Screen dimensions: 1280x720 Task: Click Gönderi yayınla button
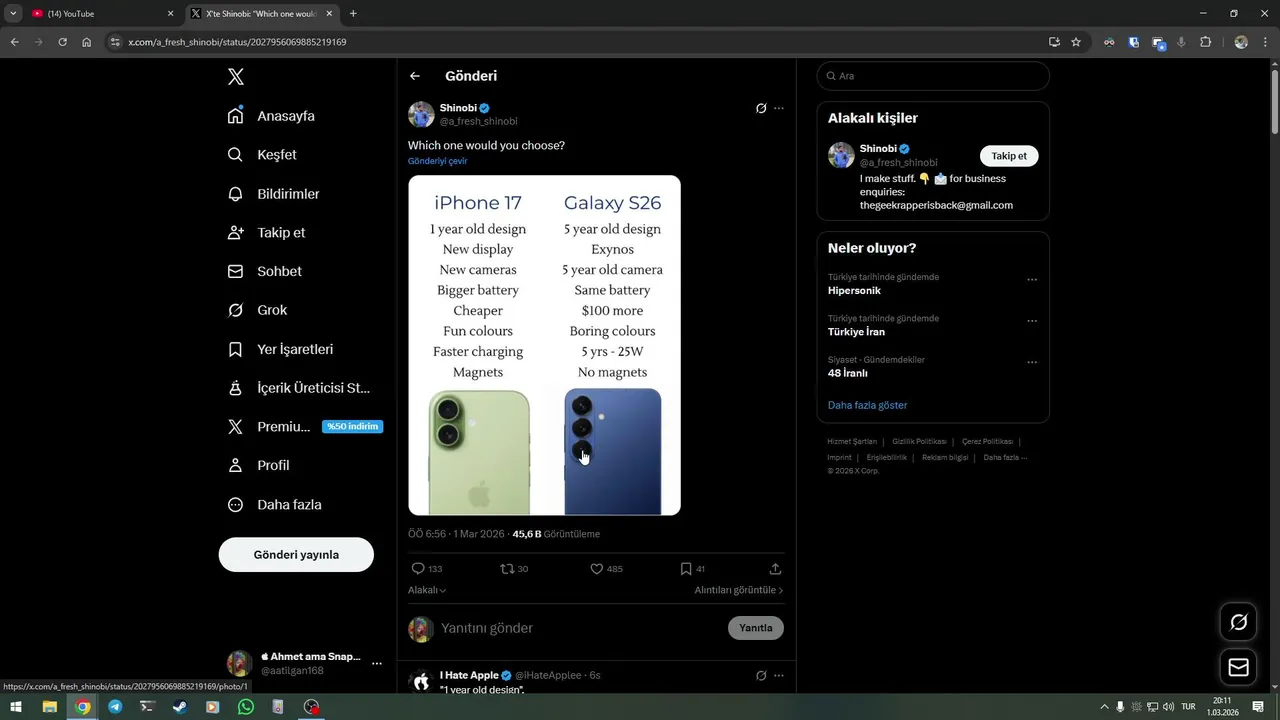tap(296, 554)
